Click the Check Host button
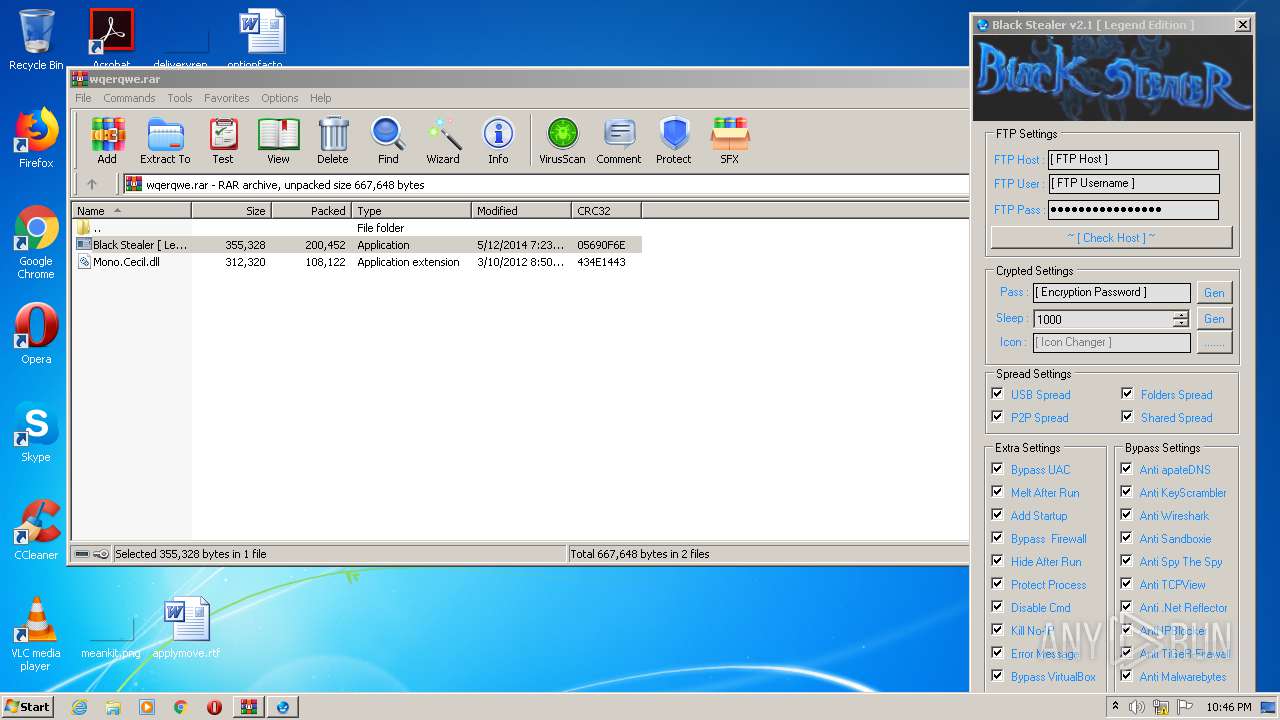Screen dimensions: 1280x720 pyautogui.click(x=1111, y=237)
